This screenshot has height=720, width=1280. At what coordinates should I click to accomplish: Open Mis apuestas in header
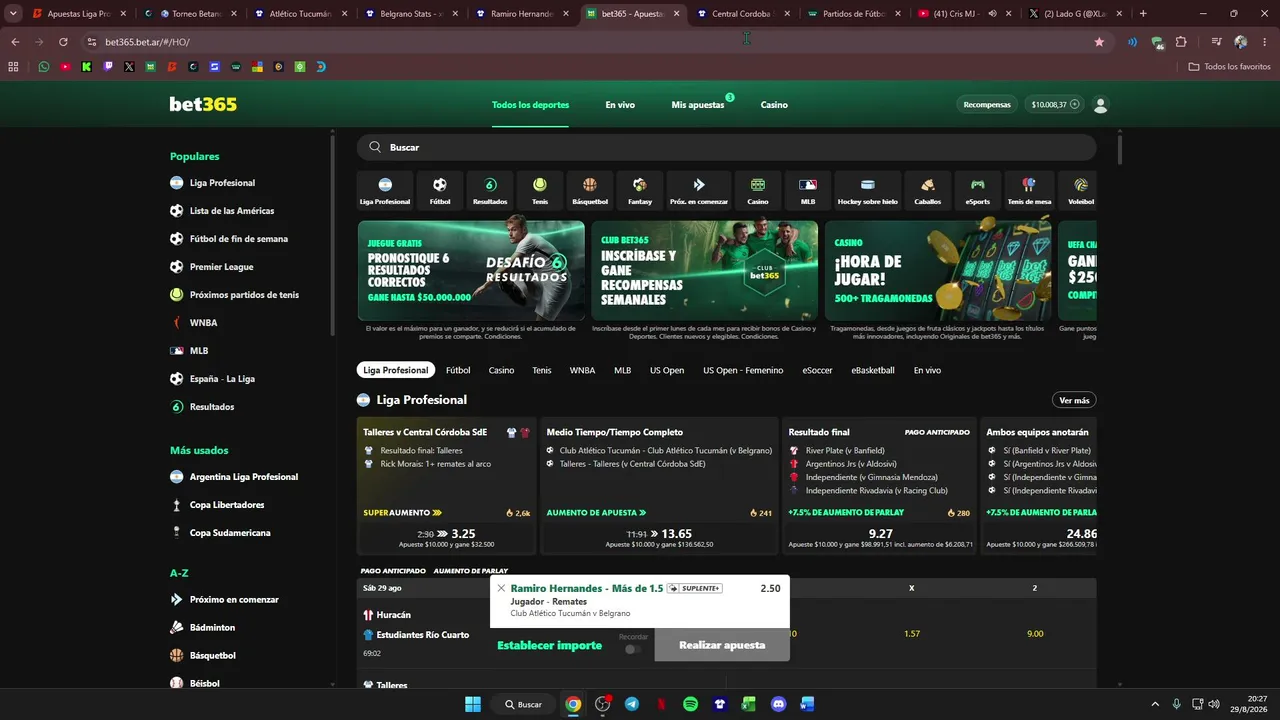[698, 105]
